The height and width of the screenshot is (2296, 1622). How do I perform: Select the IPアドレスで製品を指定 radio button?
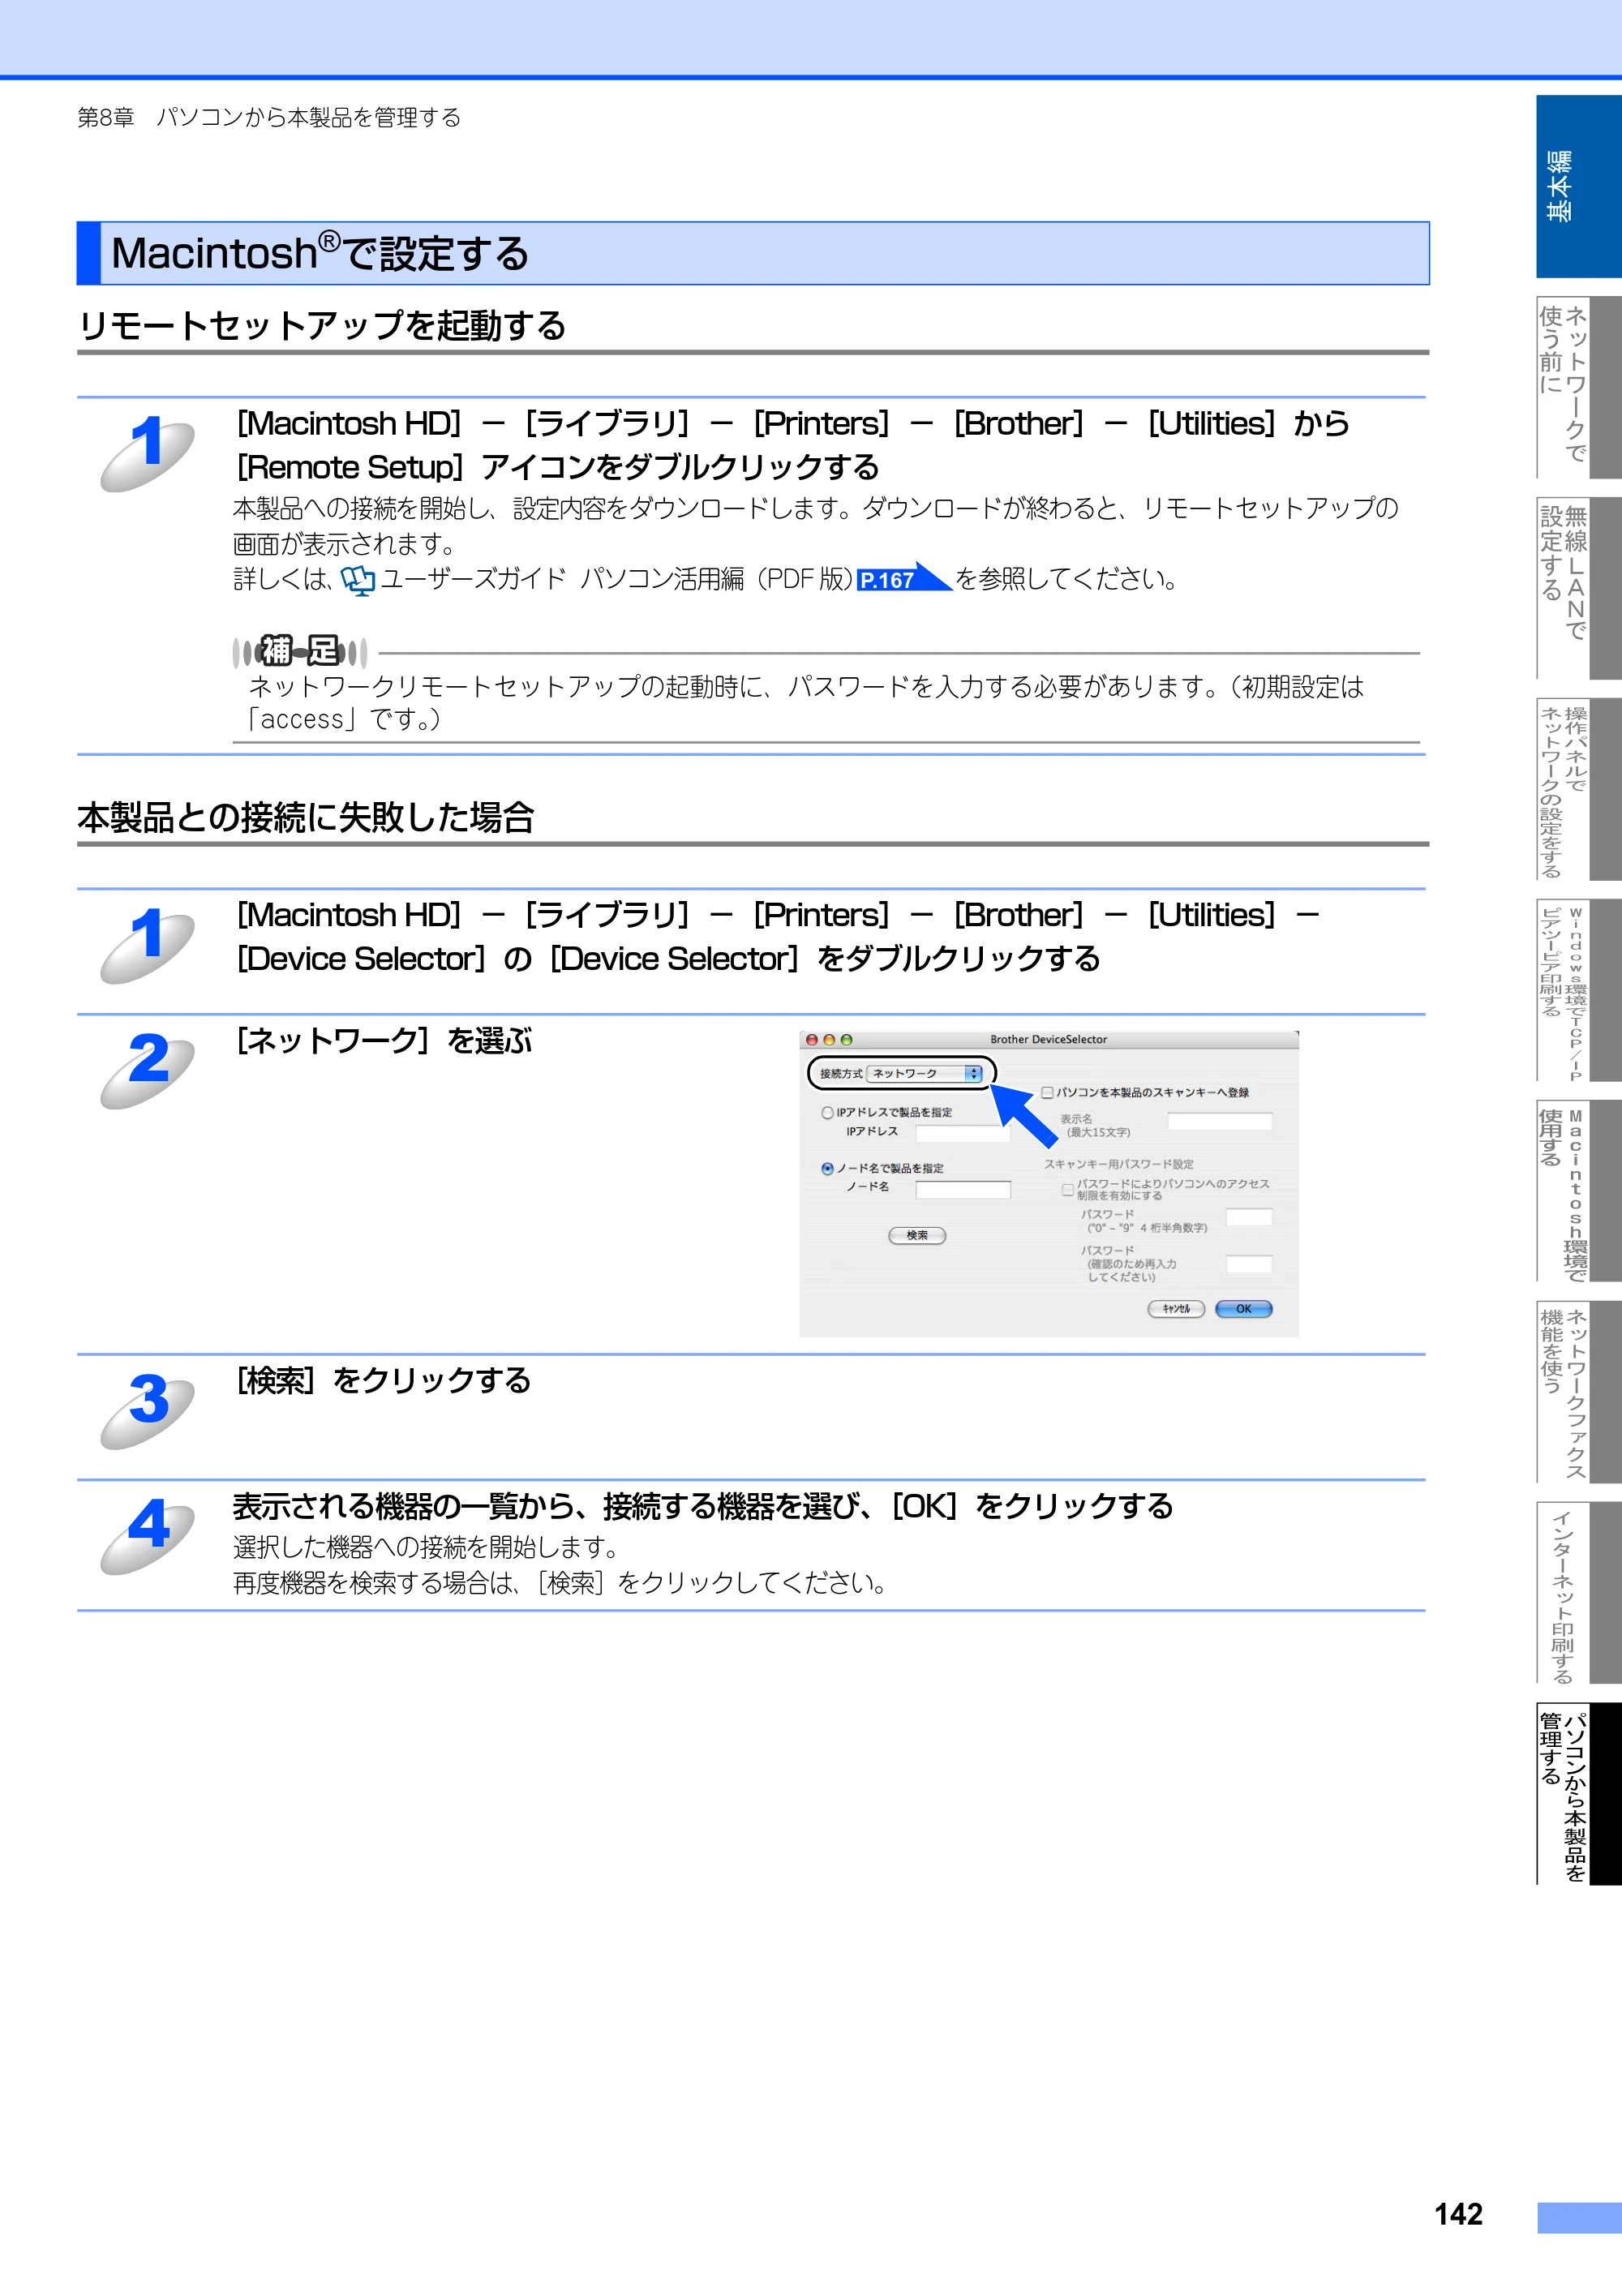click(827, 1112)
